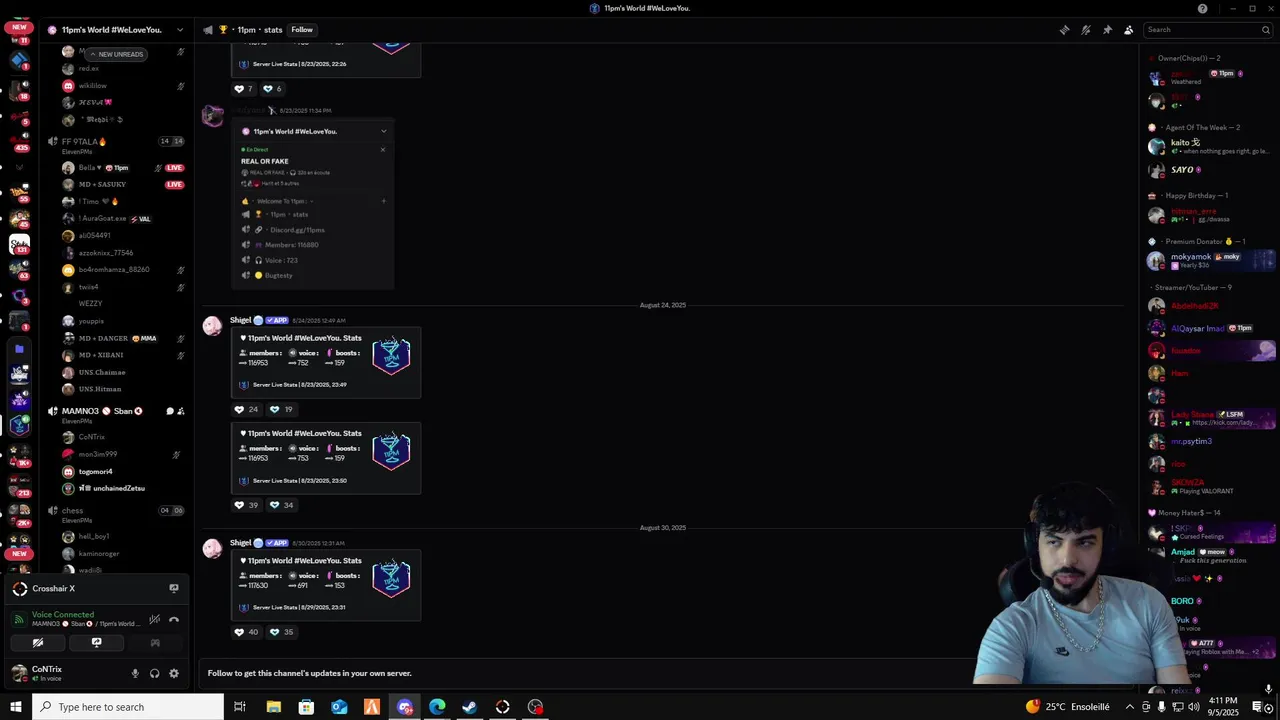The width and height of the screenshot is (1280, 720).
Task: Click the activities game controller button
Action: coord(154,643)
